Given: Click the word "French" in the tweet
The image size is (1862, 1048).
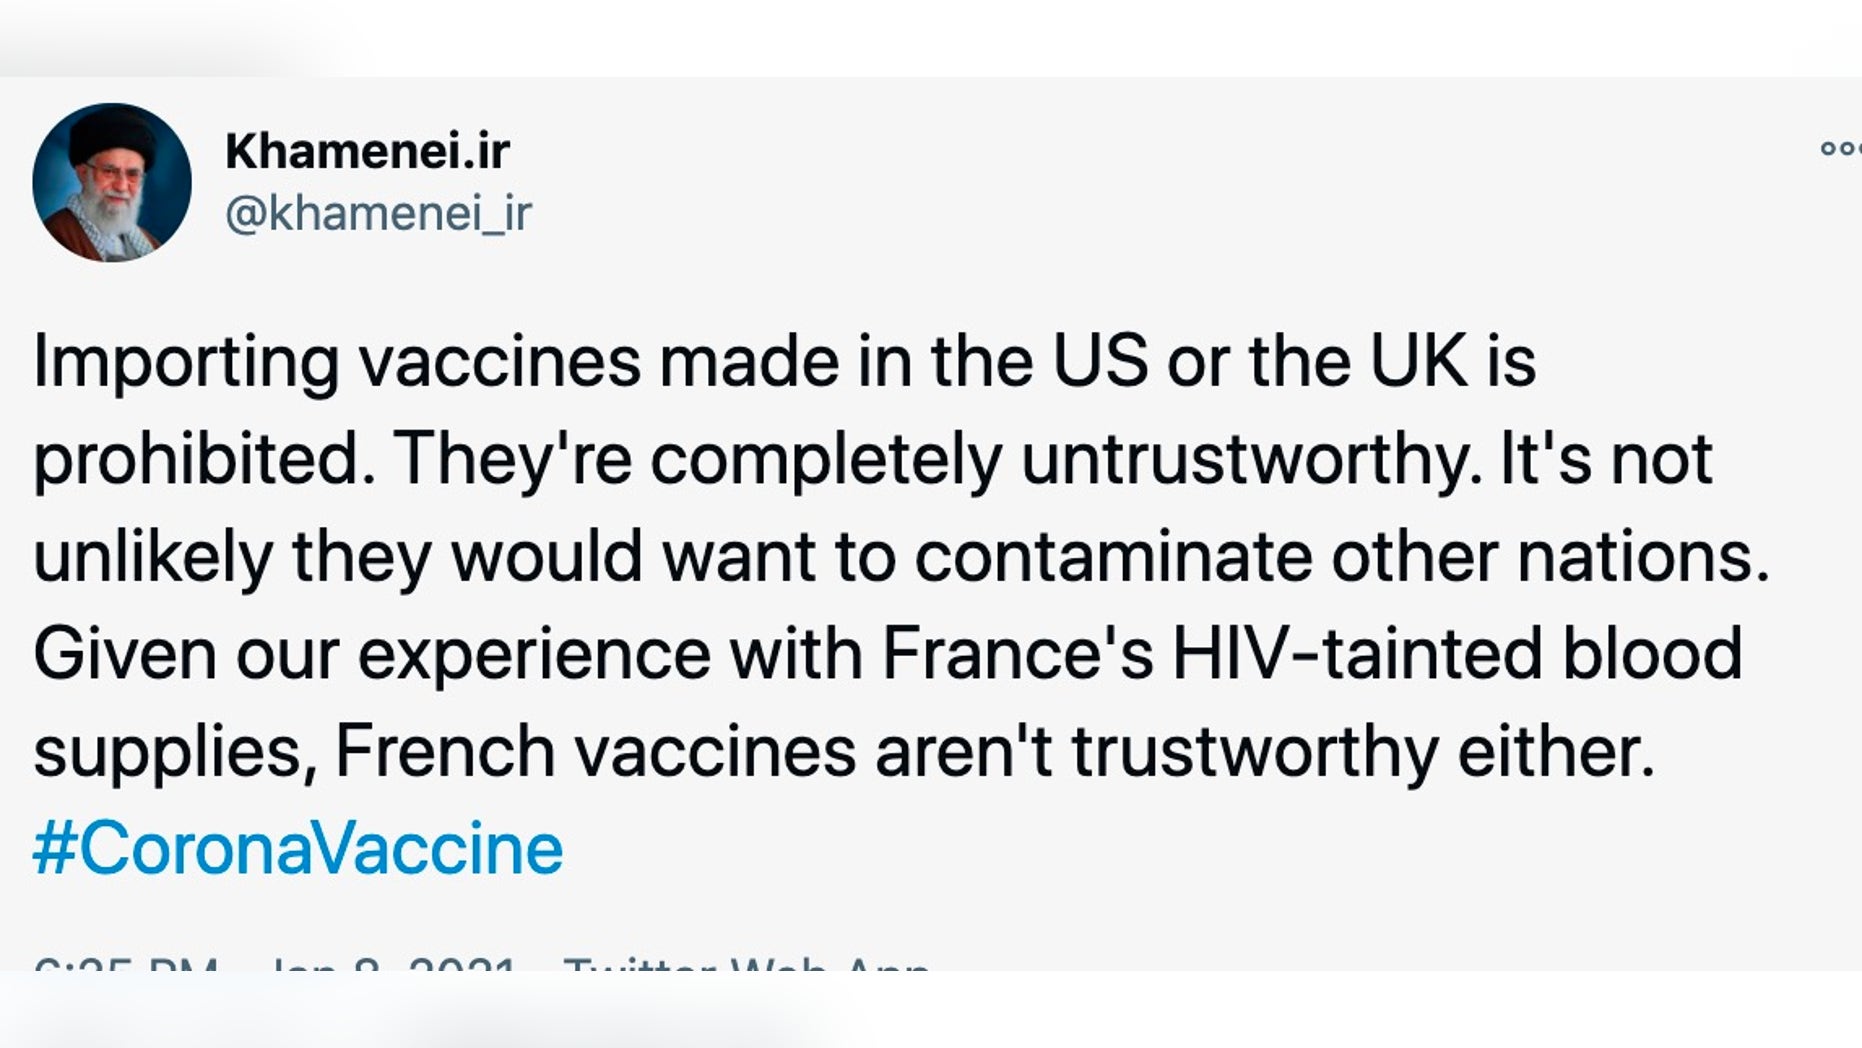Looking at the screenshot, I should click(x=444, y=751).
